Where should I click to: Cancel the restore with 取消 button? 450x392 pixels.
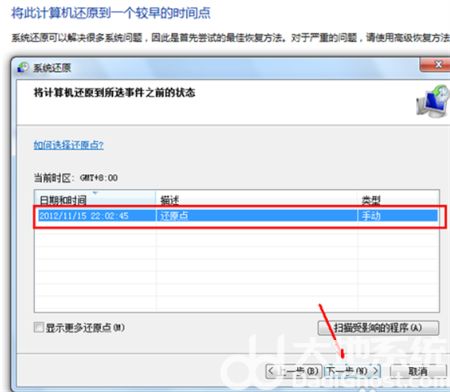click(x=418, y=371)
